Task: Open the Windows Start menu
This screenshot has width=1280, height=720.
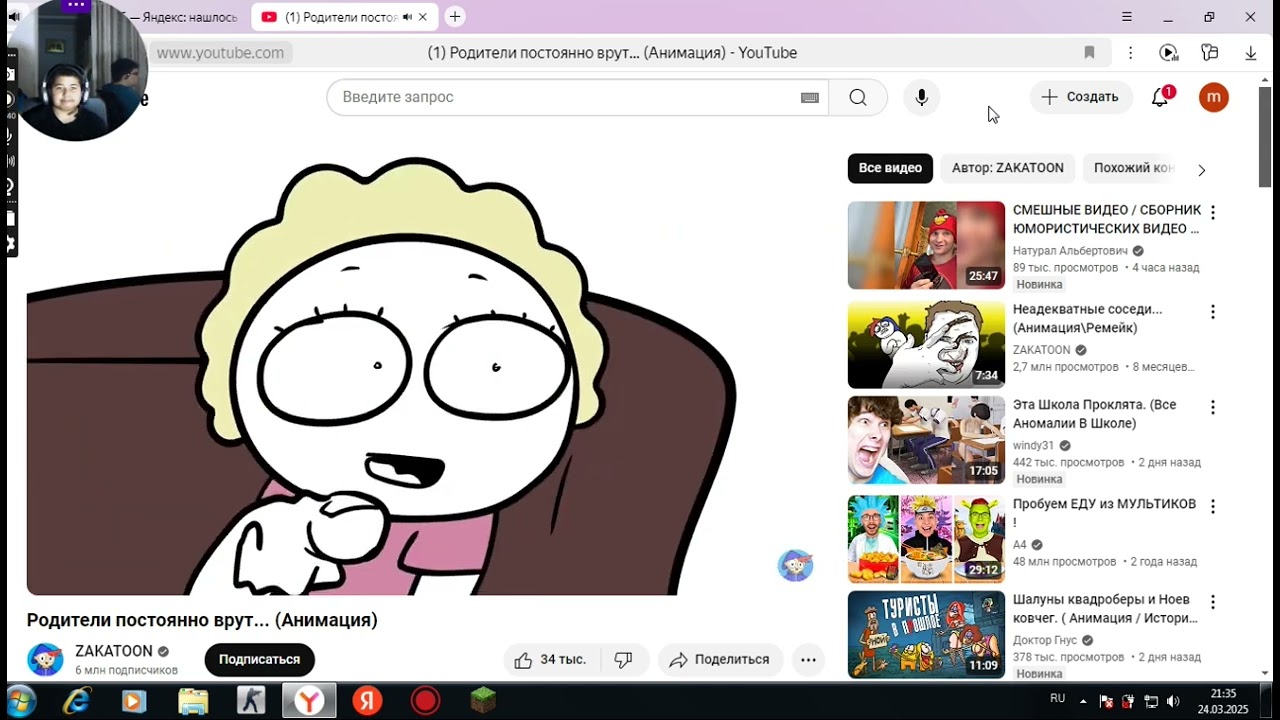Action: pyautogui.click(x=20, y=701)
